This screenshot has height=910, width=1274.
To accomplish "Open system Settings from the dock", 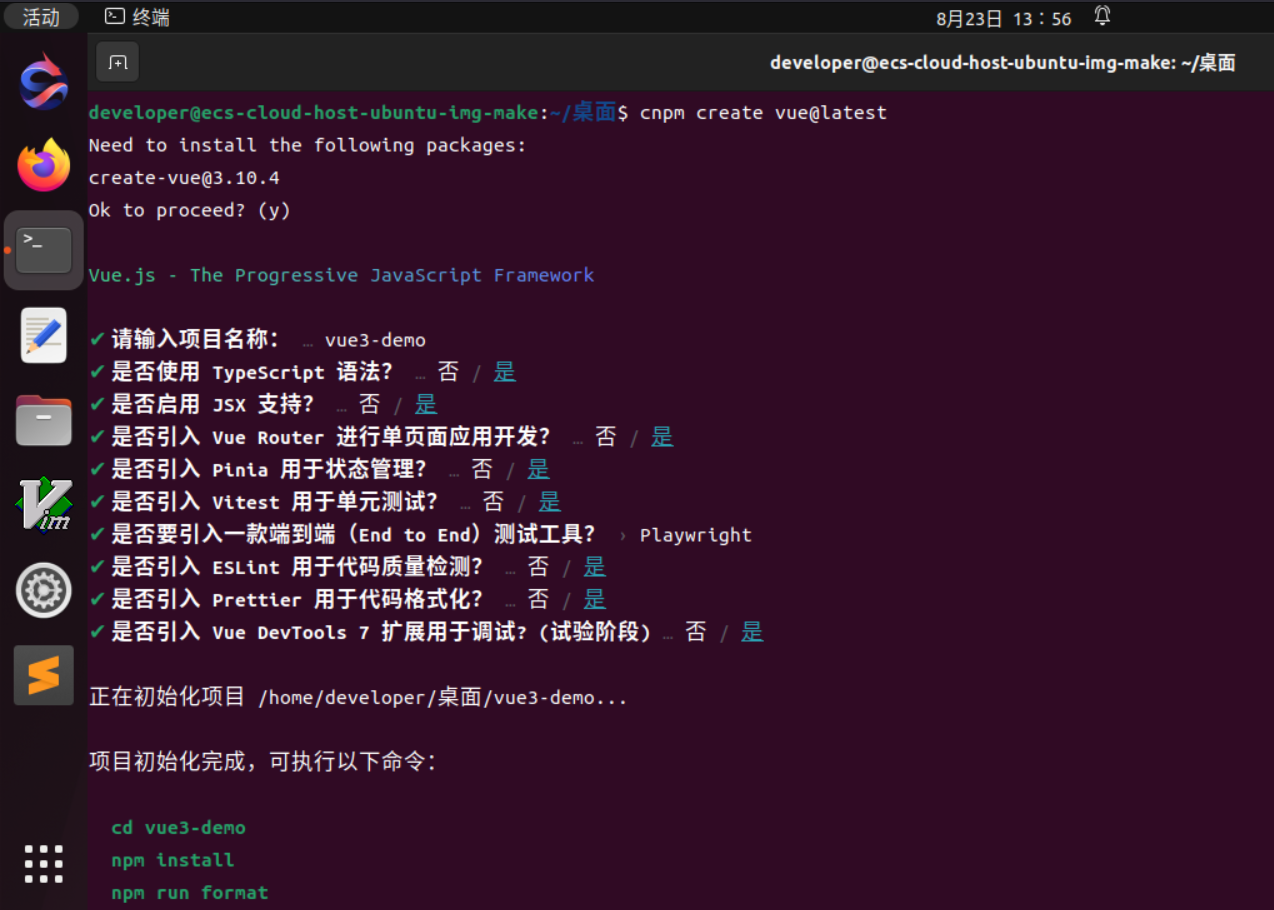I will pyautogui.click(x=43, y=590).
